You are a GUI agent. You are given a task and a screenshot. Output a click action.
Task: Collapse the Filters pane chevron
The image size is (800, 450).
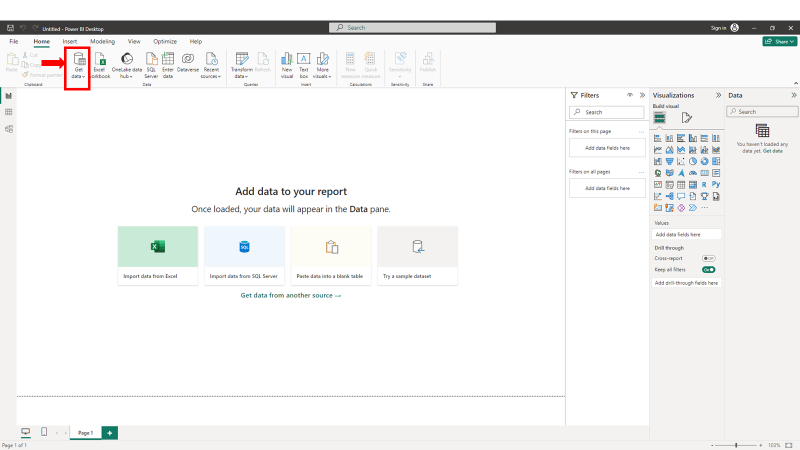pos(642,95)
